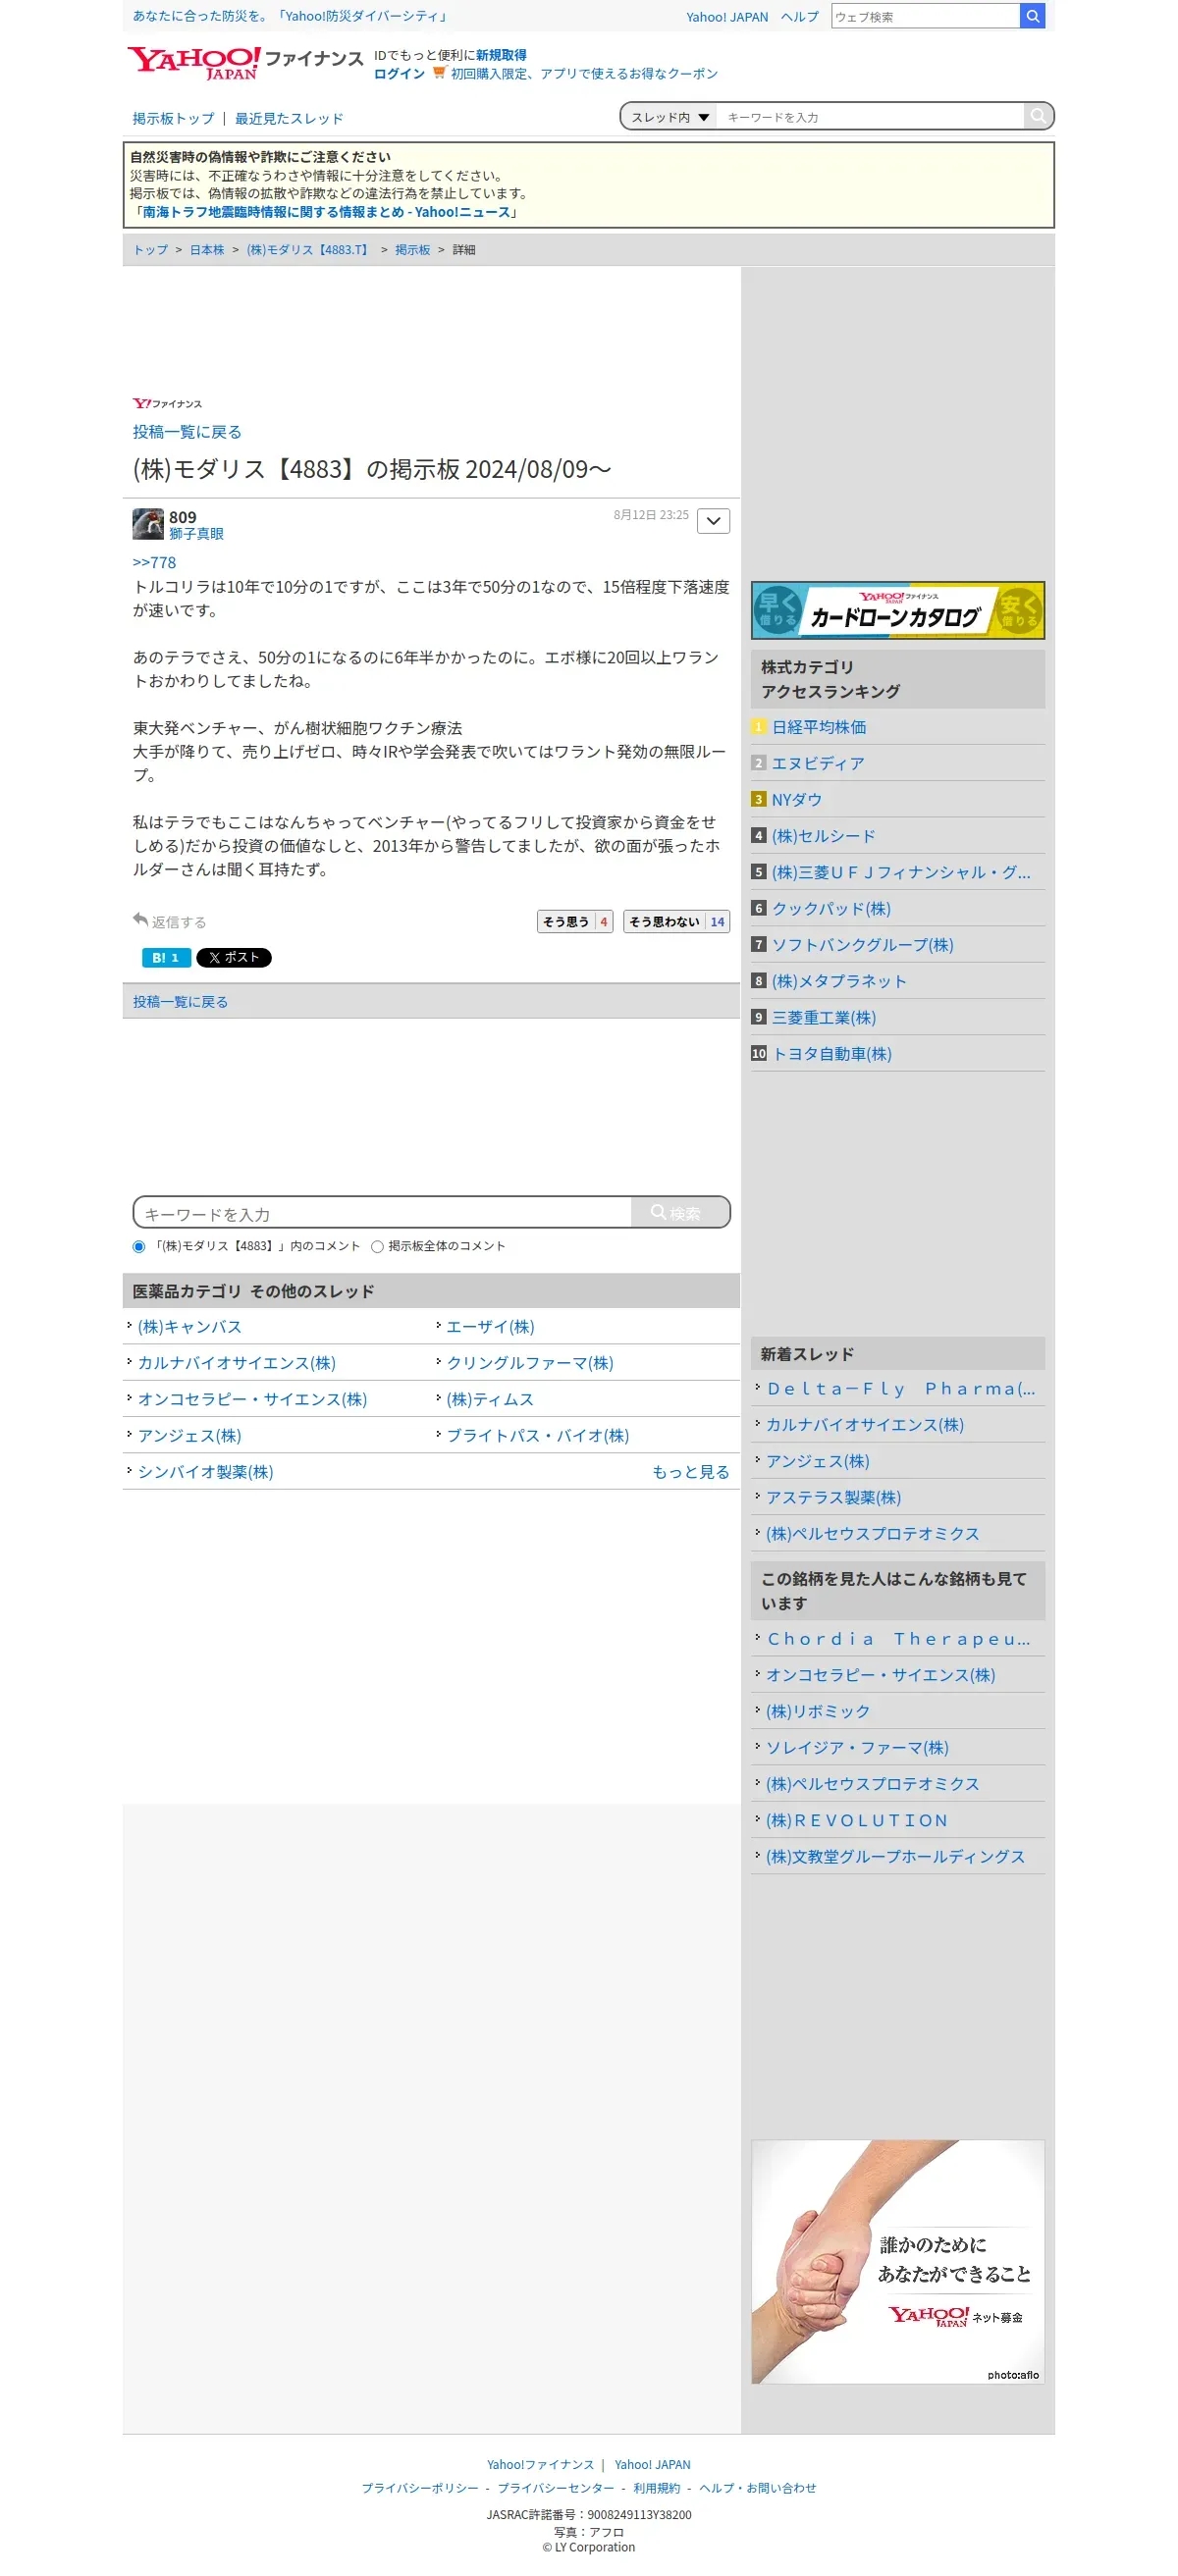Open (株)REVOLUTION related stock link

pyautogui.click(x=857, y=1821)
